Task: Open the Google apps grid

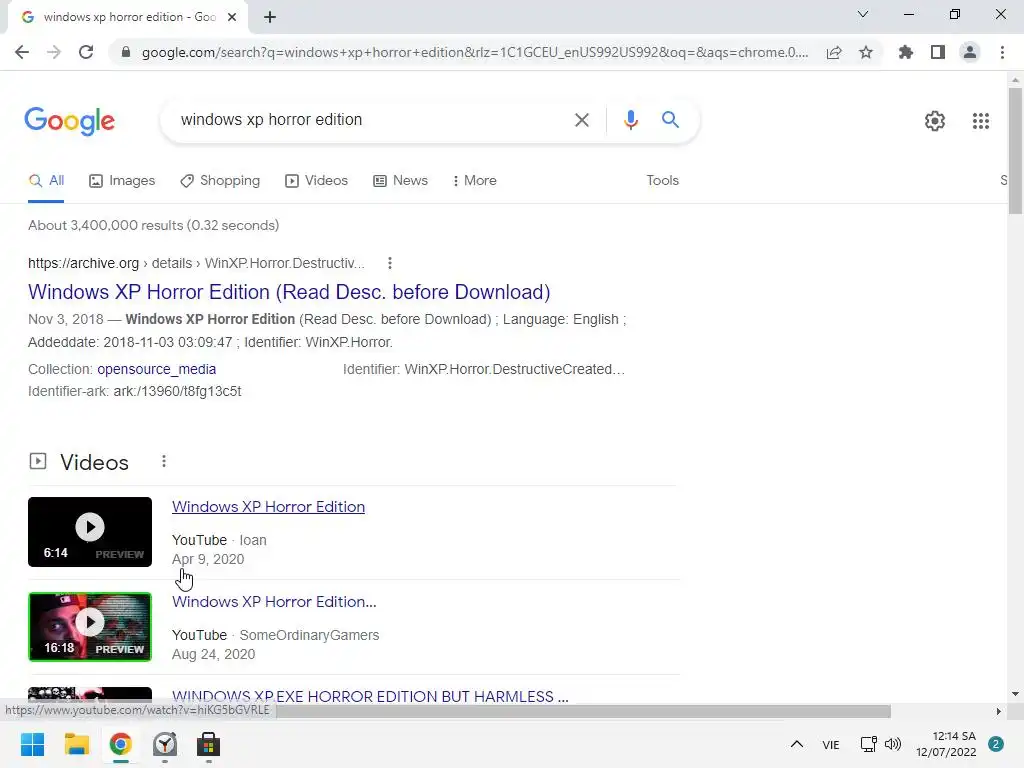Action: (x=980, y=121)
